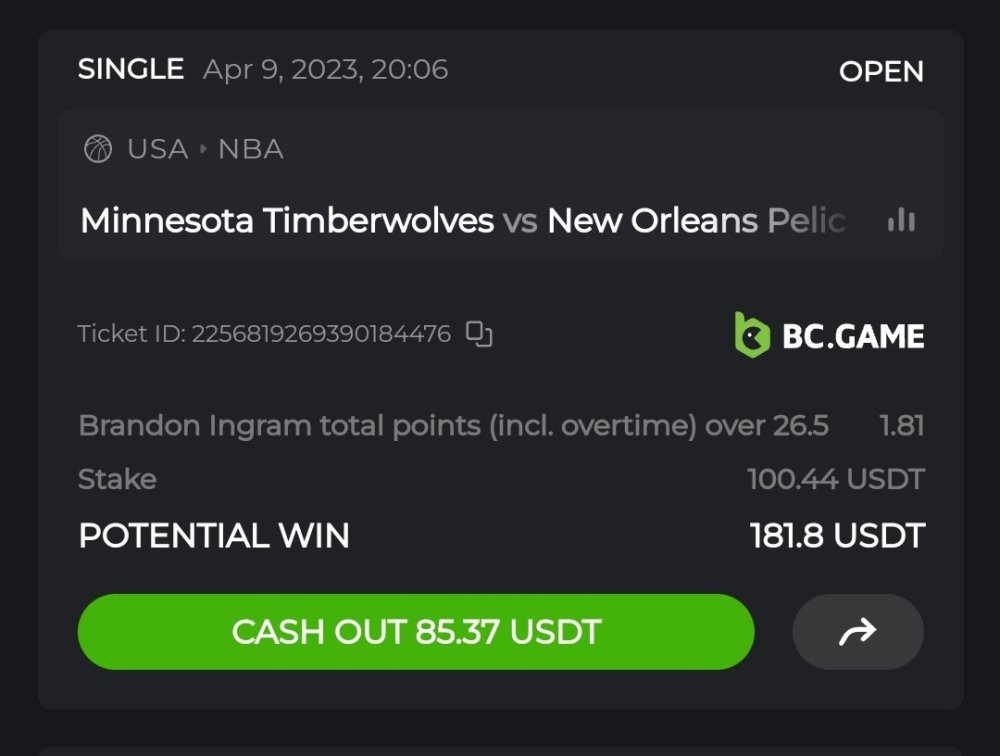Click the OPEN bet status label
1000x756 pixels.
click(x=881, y=72)
